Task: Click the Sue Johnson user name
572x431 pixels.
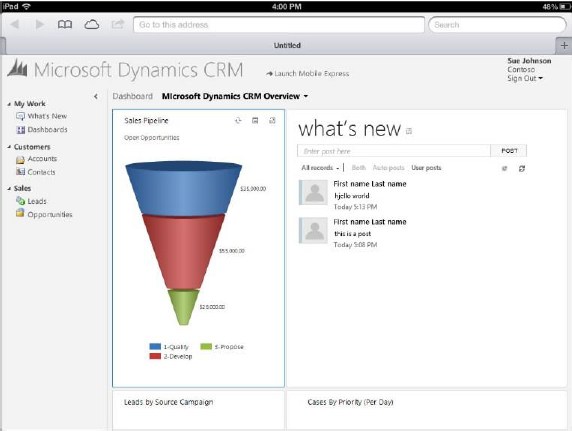Action: coord(529,61)
